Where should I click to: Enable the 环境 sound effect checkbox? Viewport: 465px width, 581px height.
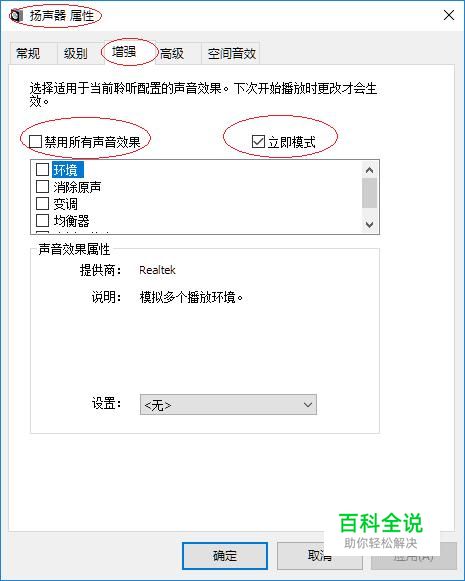coord(42,169)
